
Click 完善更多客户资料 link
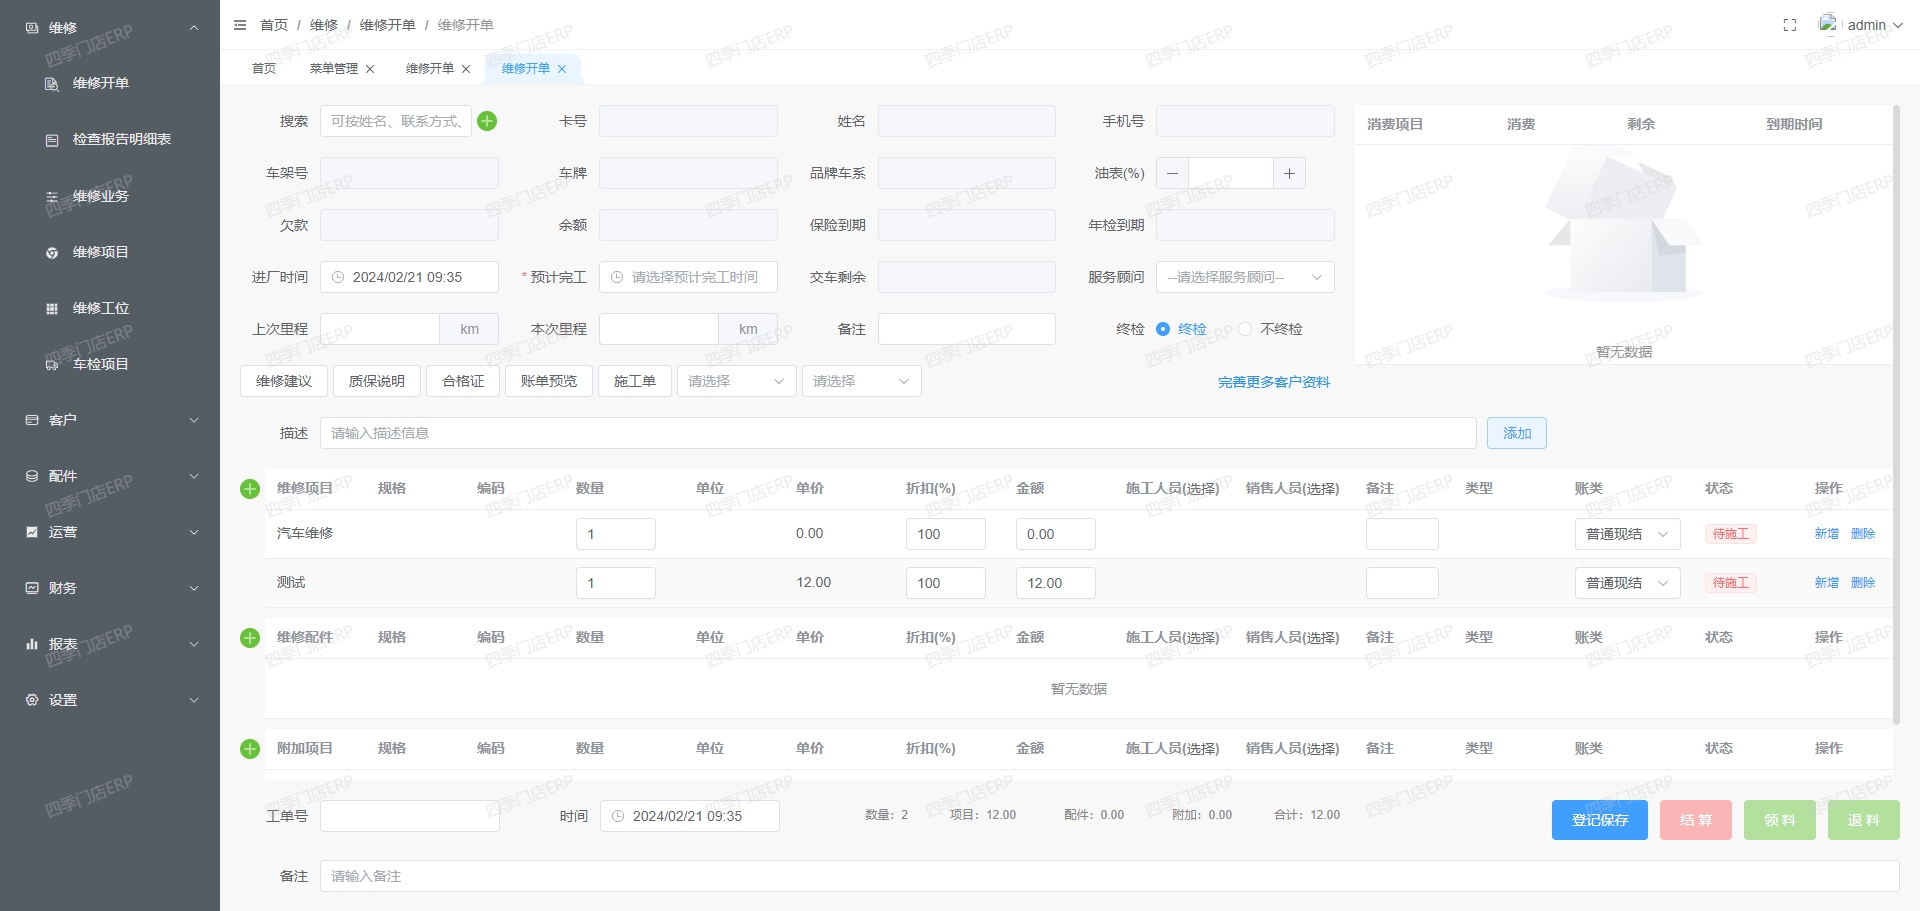click(x=1274, y=382)
